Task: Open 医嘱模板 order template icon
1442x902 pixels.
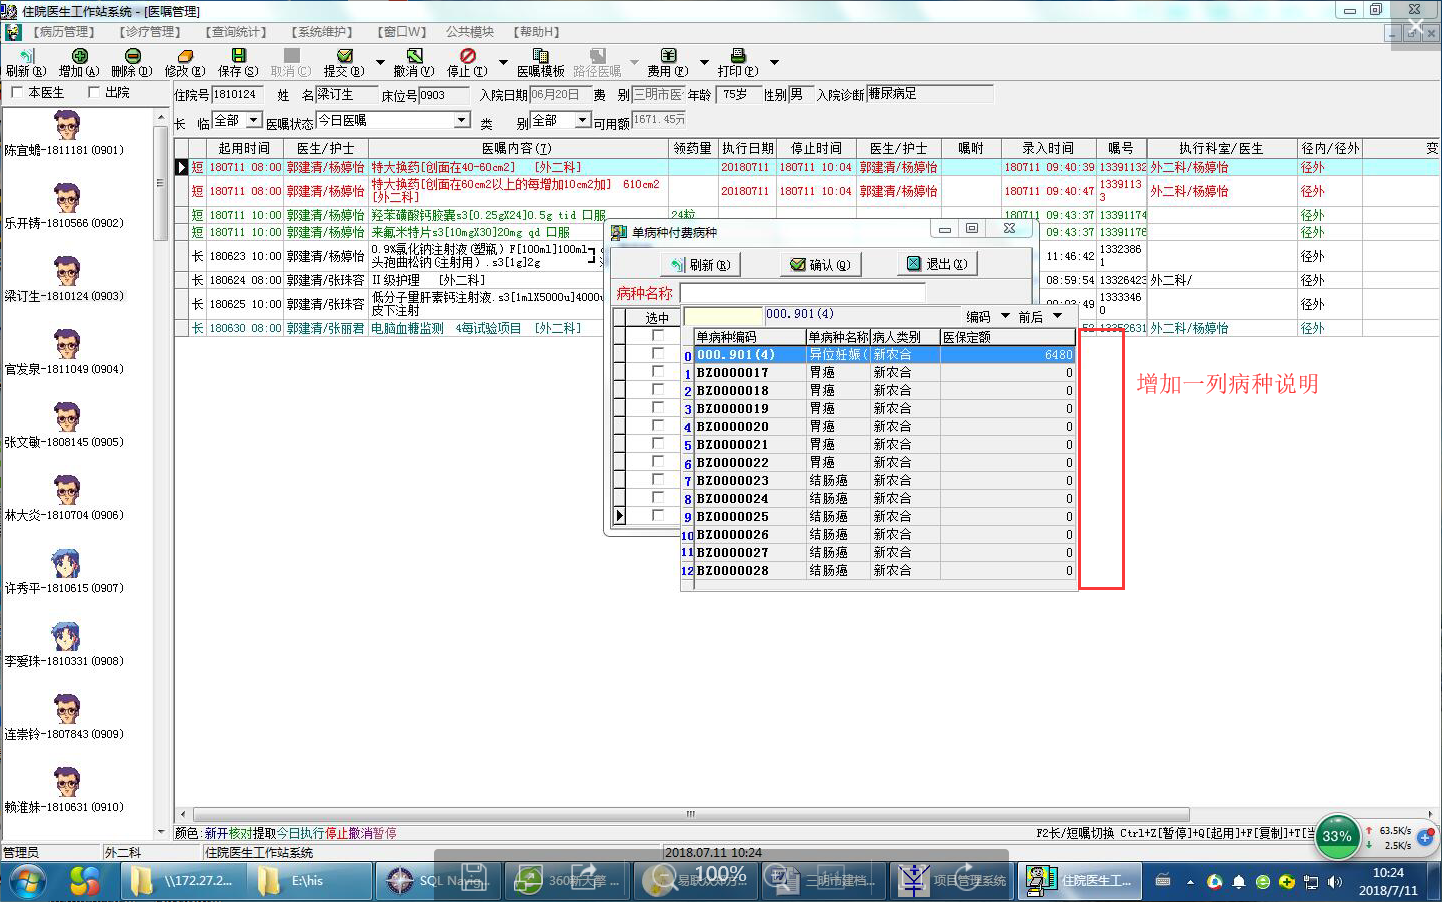Action: pyautogui.click(x=540, y=56)
